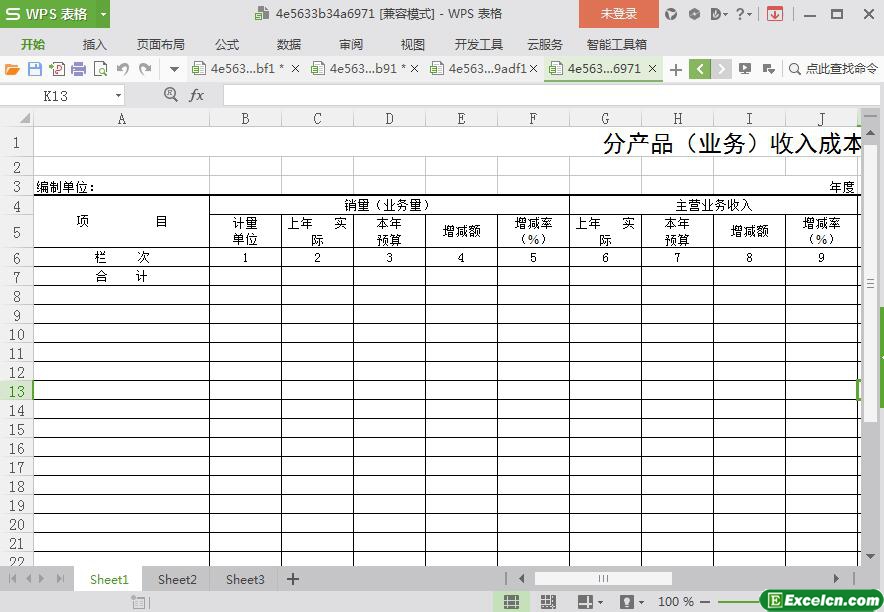Switch to the Sheet3 tab
This screenshot has width=884, height=612.
[x=245, y=579]
